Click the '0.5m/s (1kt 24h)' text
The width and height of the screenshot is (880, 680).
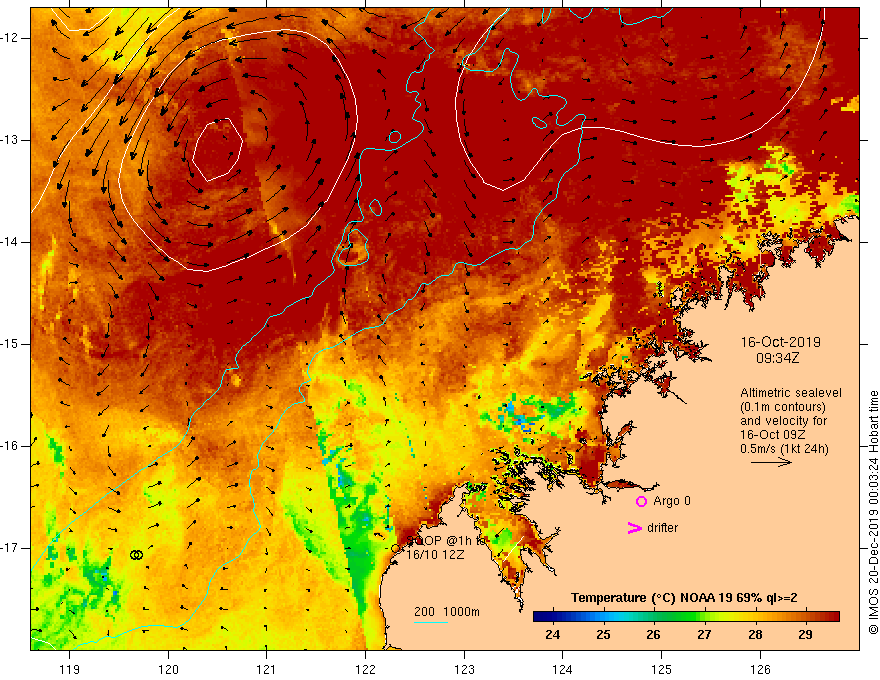(x=784, y=449)
